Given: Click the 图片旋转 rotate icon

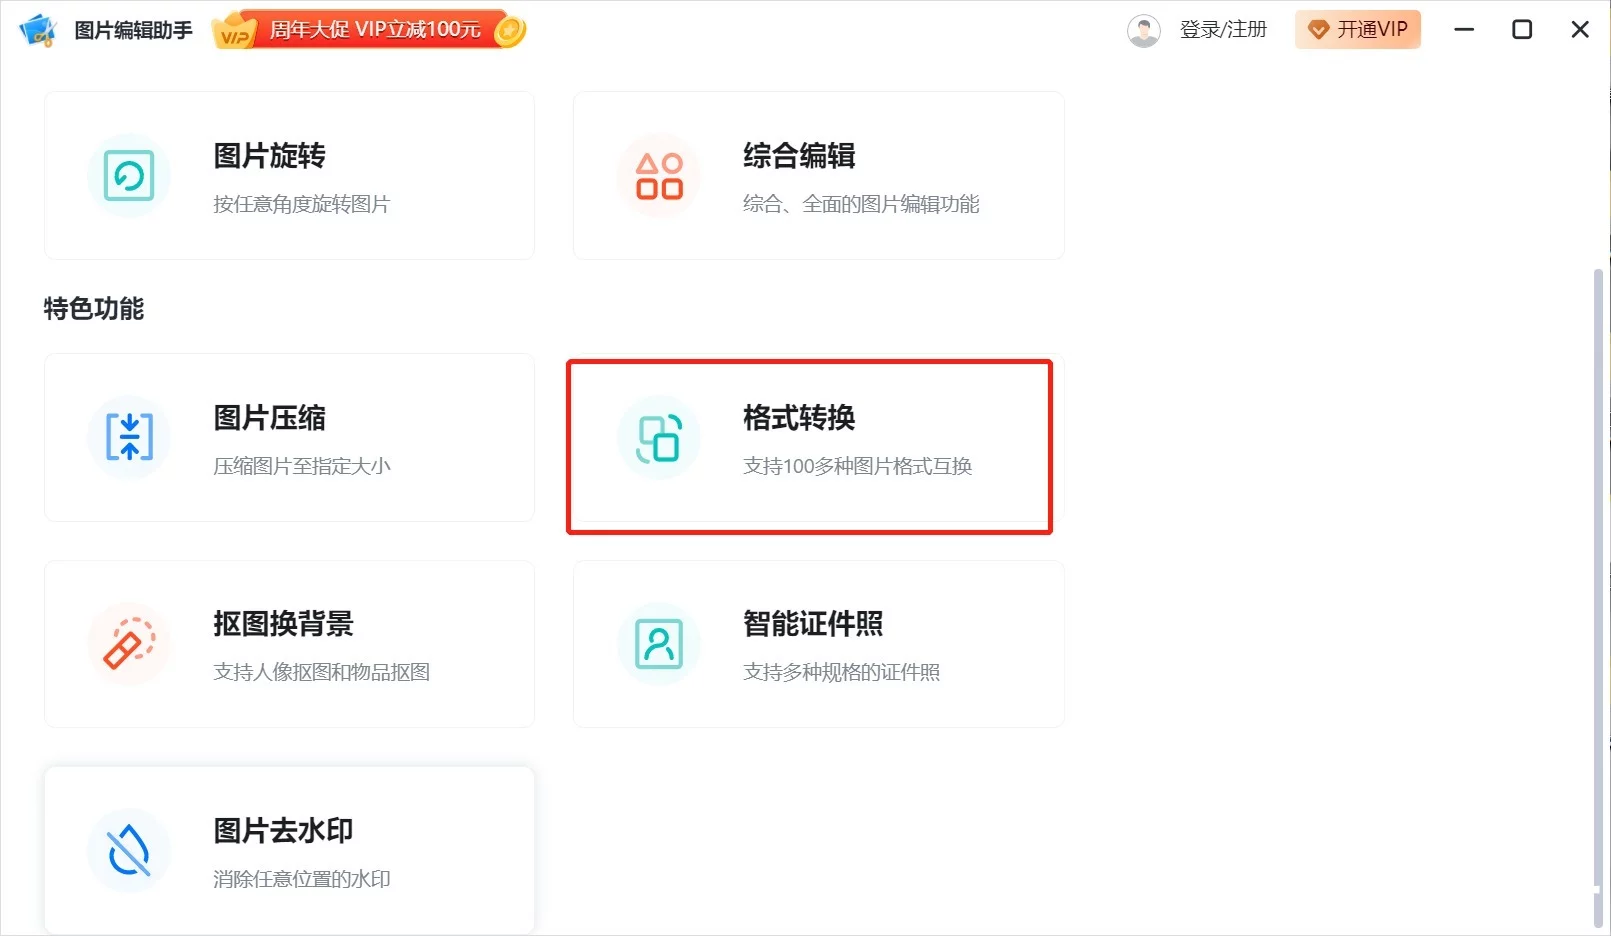Looking at the screenshot, I should [129, 176].
